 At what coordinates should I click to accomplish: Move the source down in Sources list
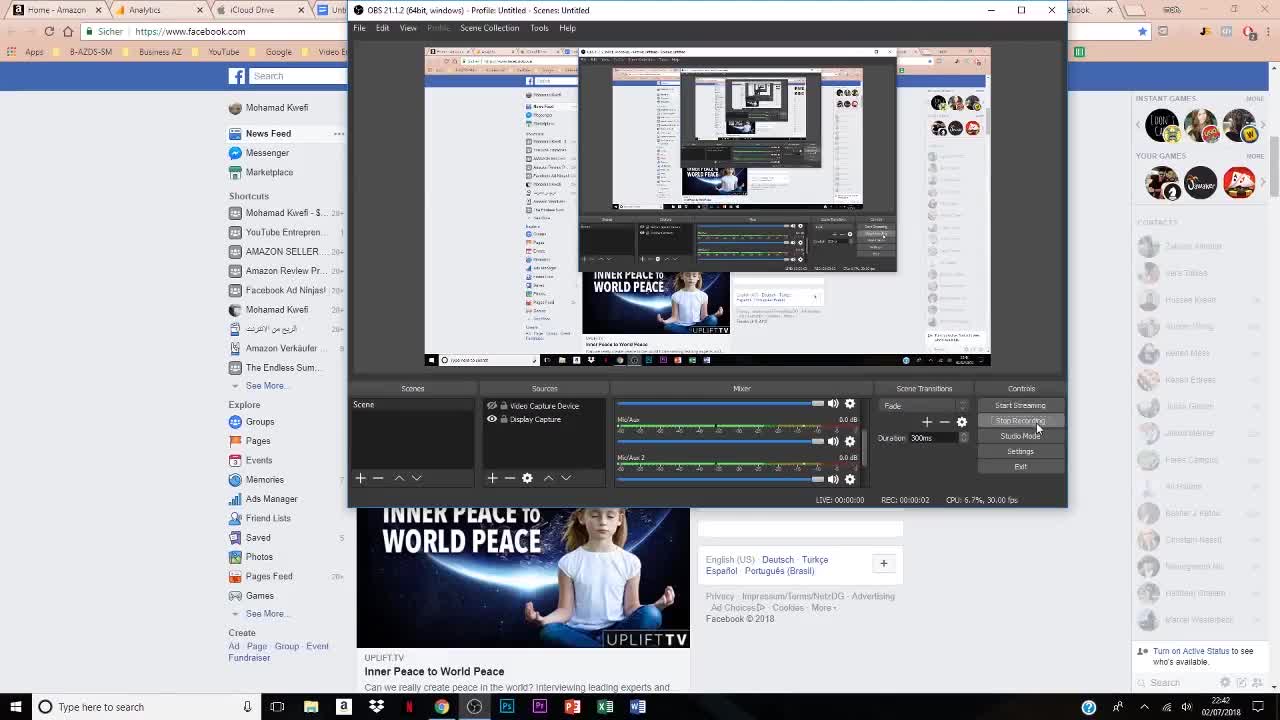pyautogui.click(x=565, y=478)
